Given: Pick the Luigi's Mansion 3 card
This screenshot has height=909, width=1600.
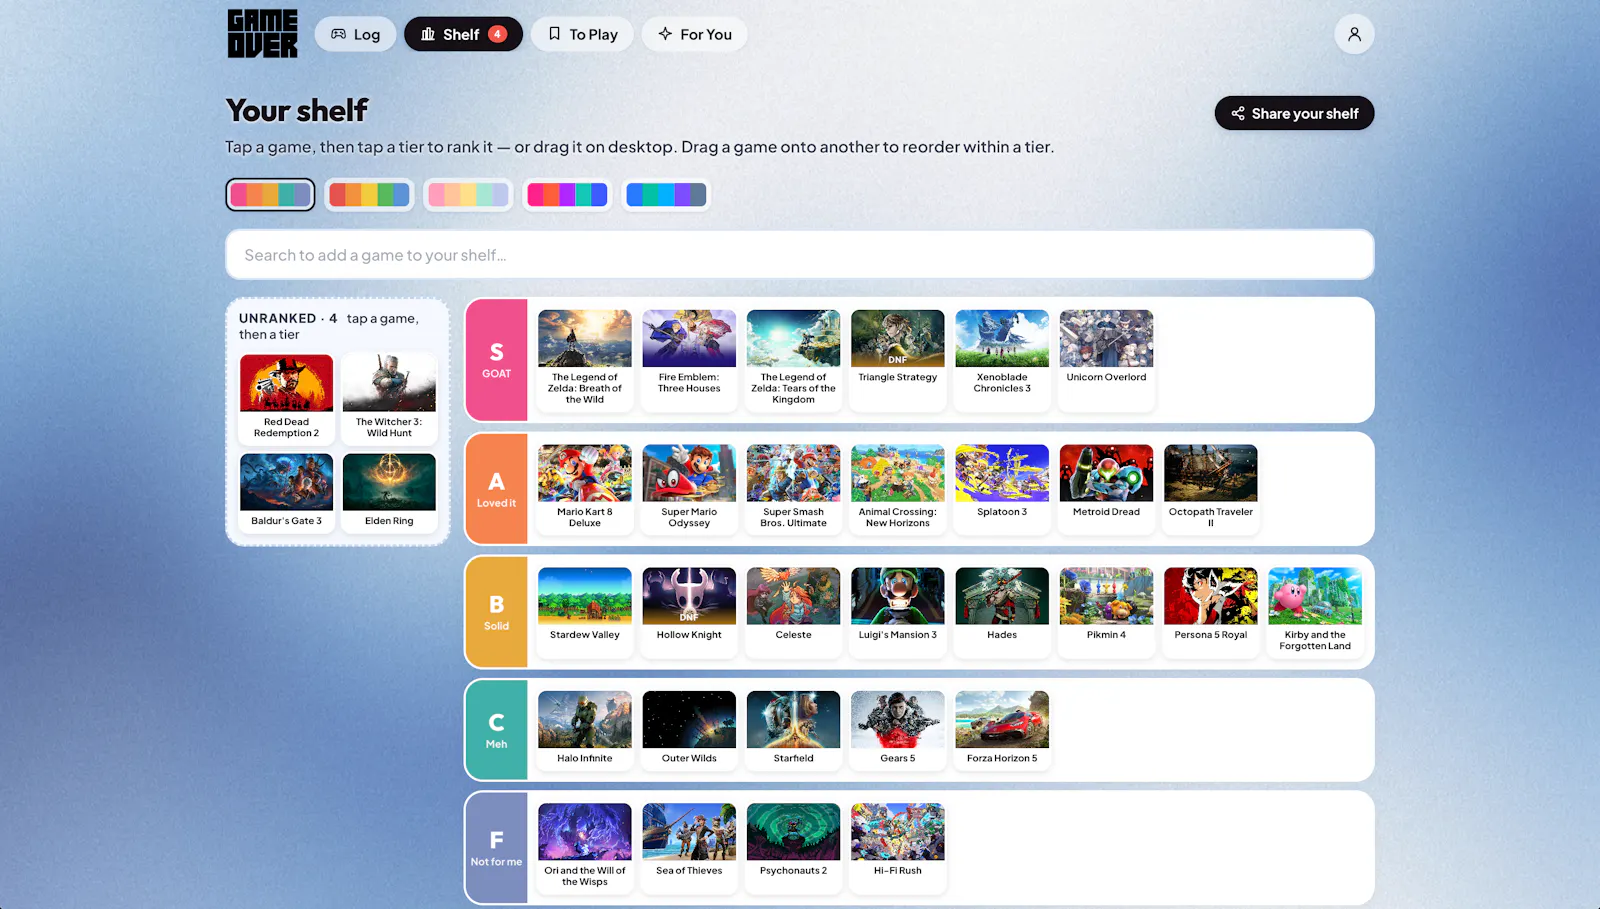Looking at the screenshot, I should click(898, 612).
